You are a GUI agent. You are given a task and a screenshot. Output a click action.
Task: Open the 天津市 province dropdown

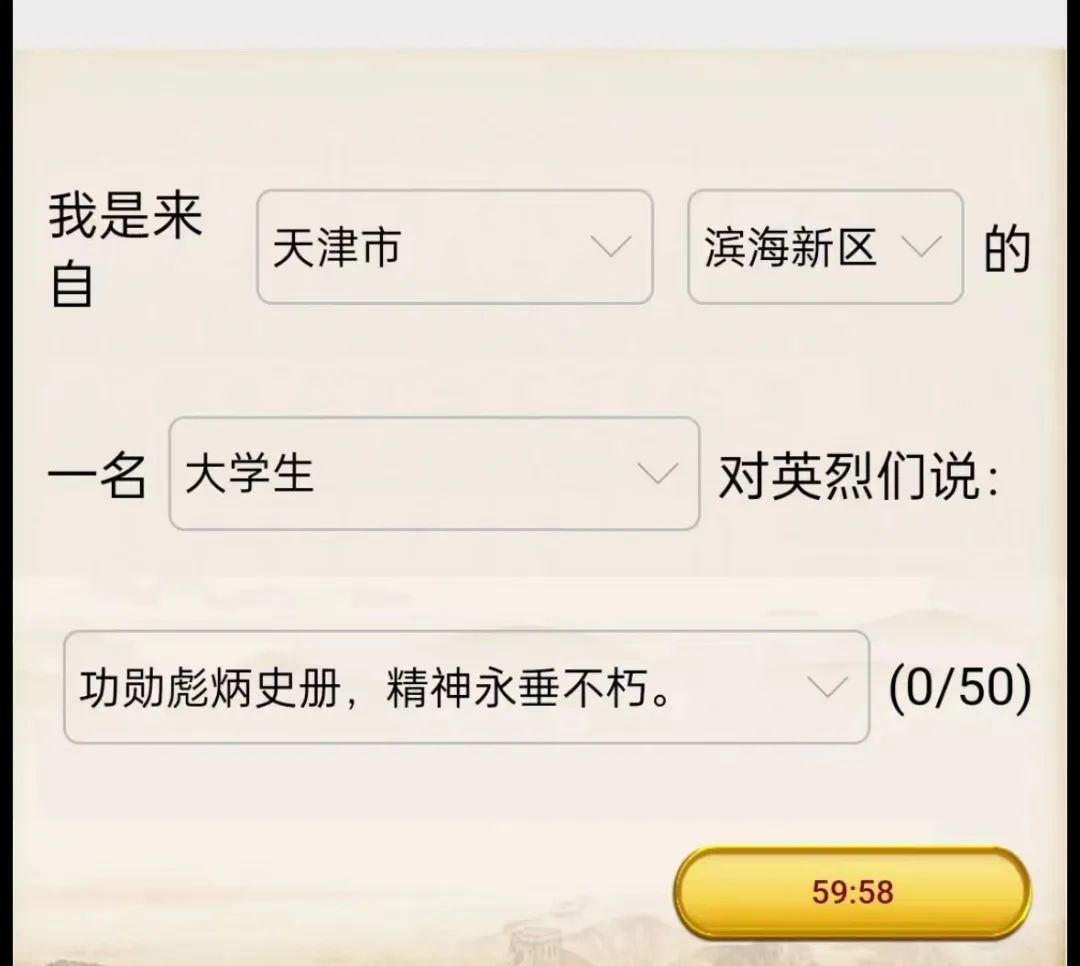coord(454,247)
